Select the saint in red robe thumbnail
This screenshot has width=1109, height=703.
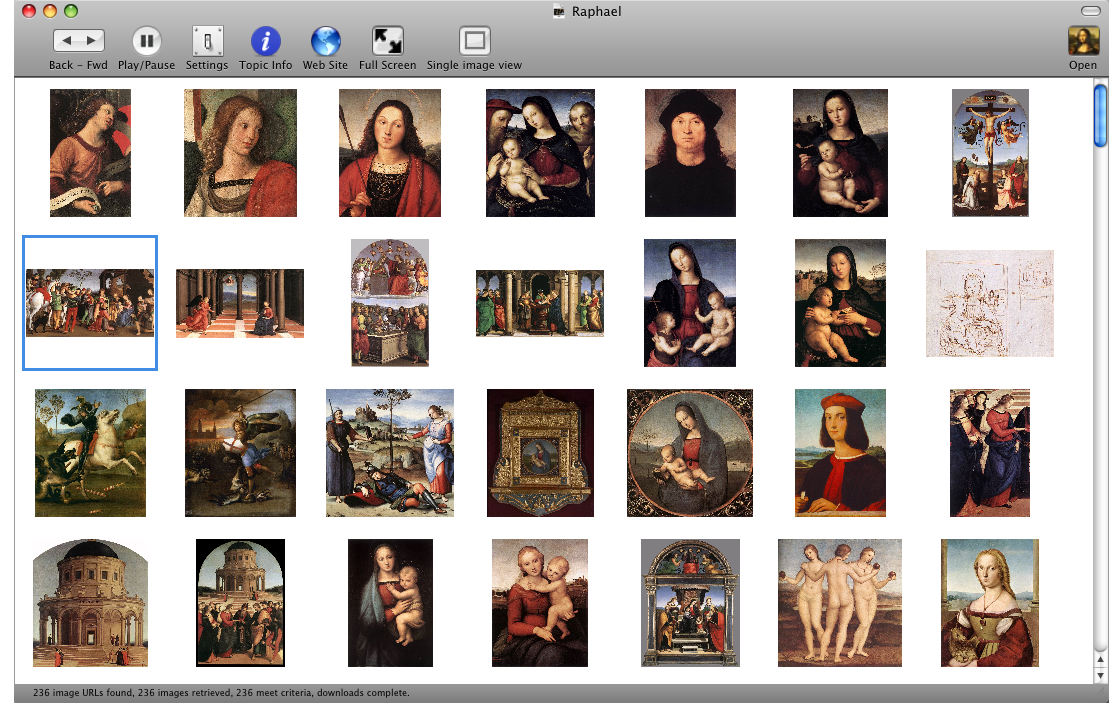(390, 153)
